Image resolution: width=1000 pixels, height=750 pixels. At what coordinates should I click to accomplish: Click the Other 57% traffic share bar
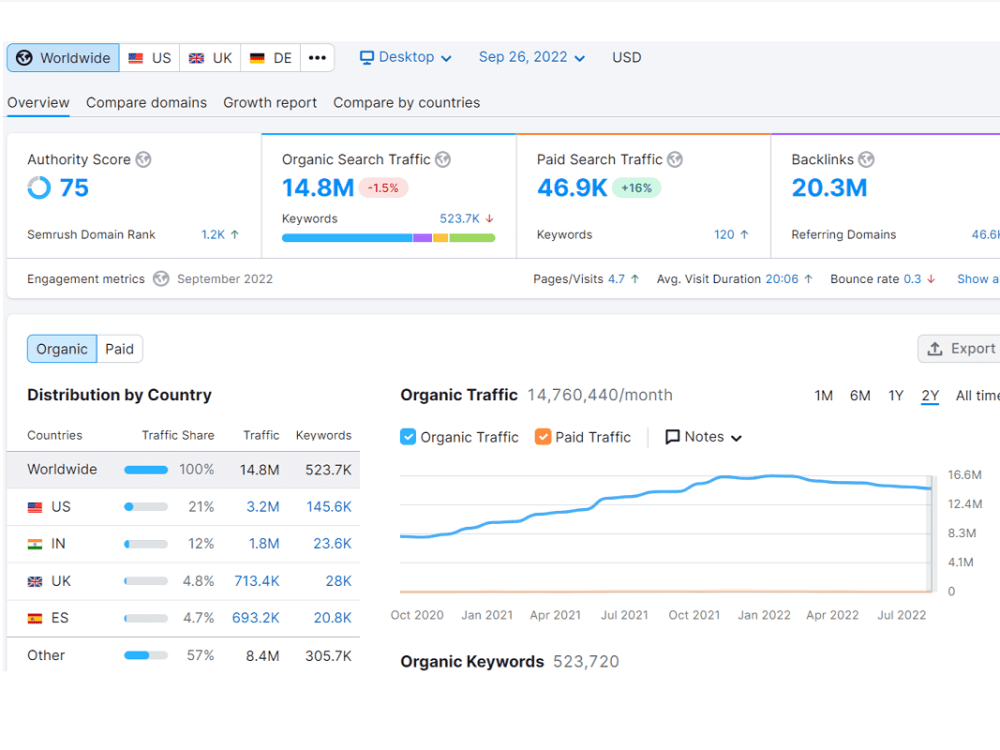point(146,655)
